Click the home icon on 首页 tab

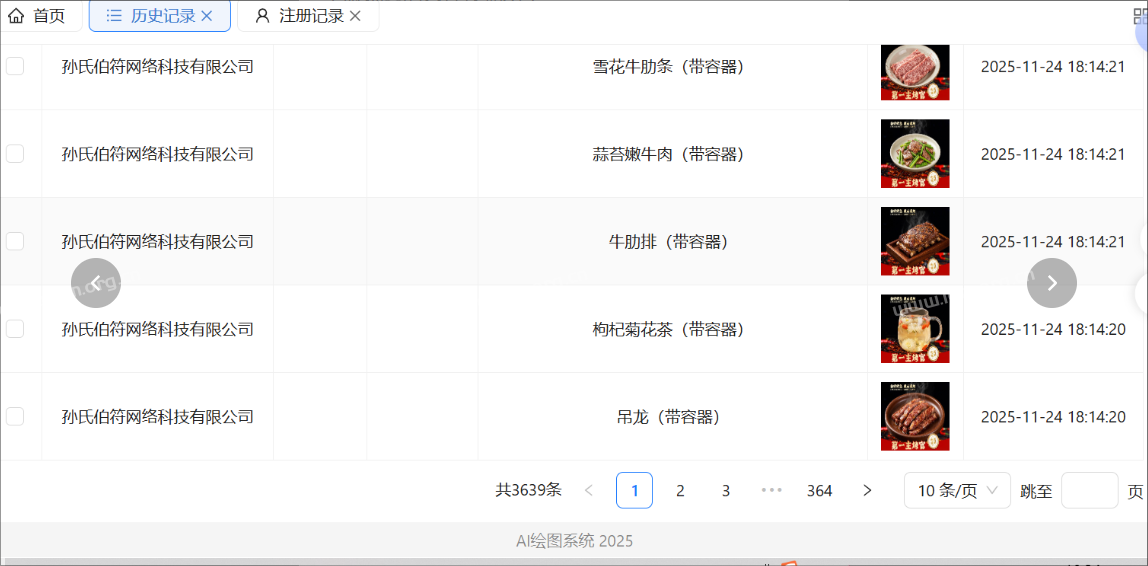click(x=16, y=16)
